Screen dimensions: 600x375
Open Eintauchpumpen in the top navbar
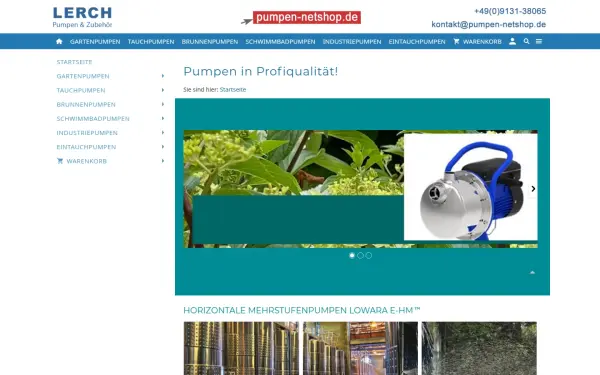(417, 41)
